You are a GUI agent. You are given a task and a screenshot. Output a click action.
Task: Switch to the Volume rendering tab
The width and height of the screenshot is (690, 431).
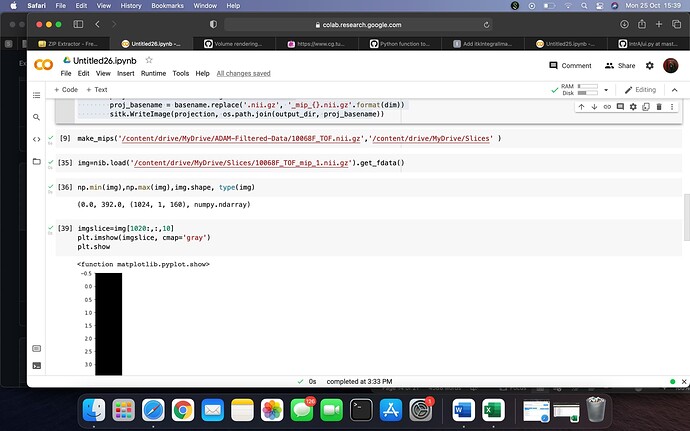234,44
